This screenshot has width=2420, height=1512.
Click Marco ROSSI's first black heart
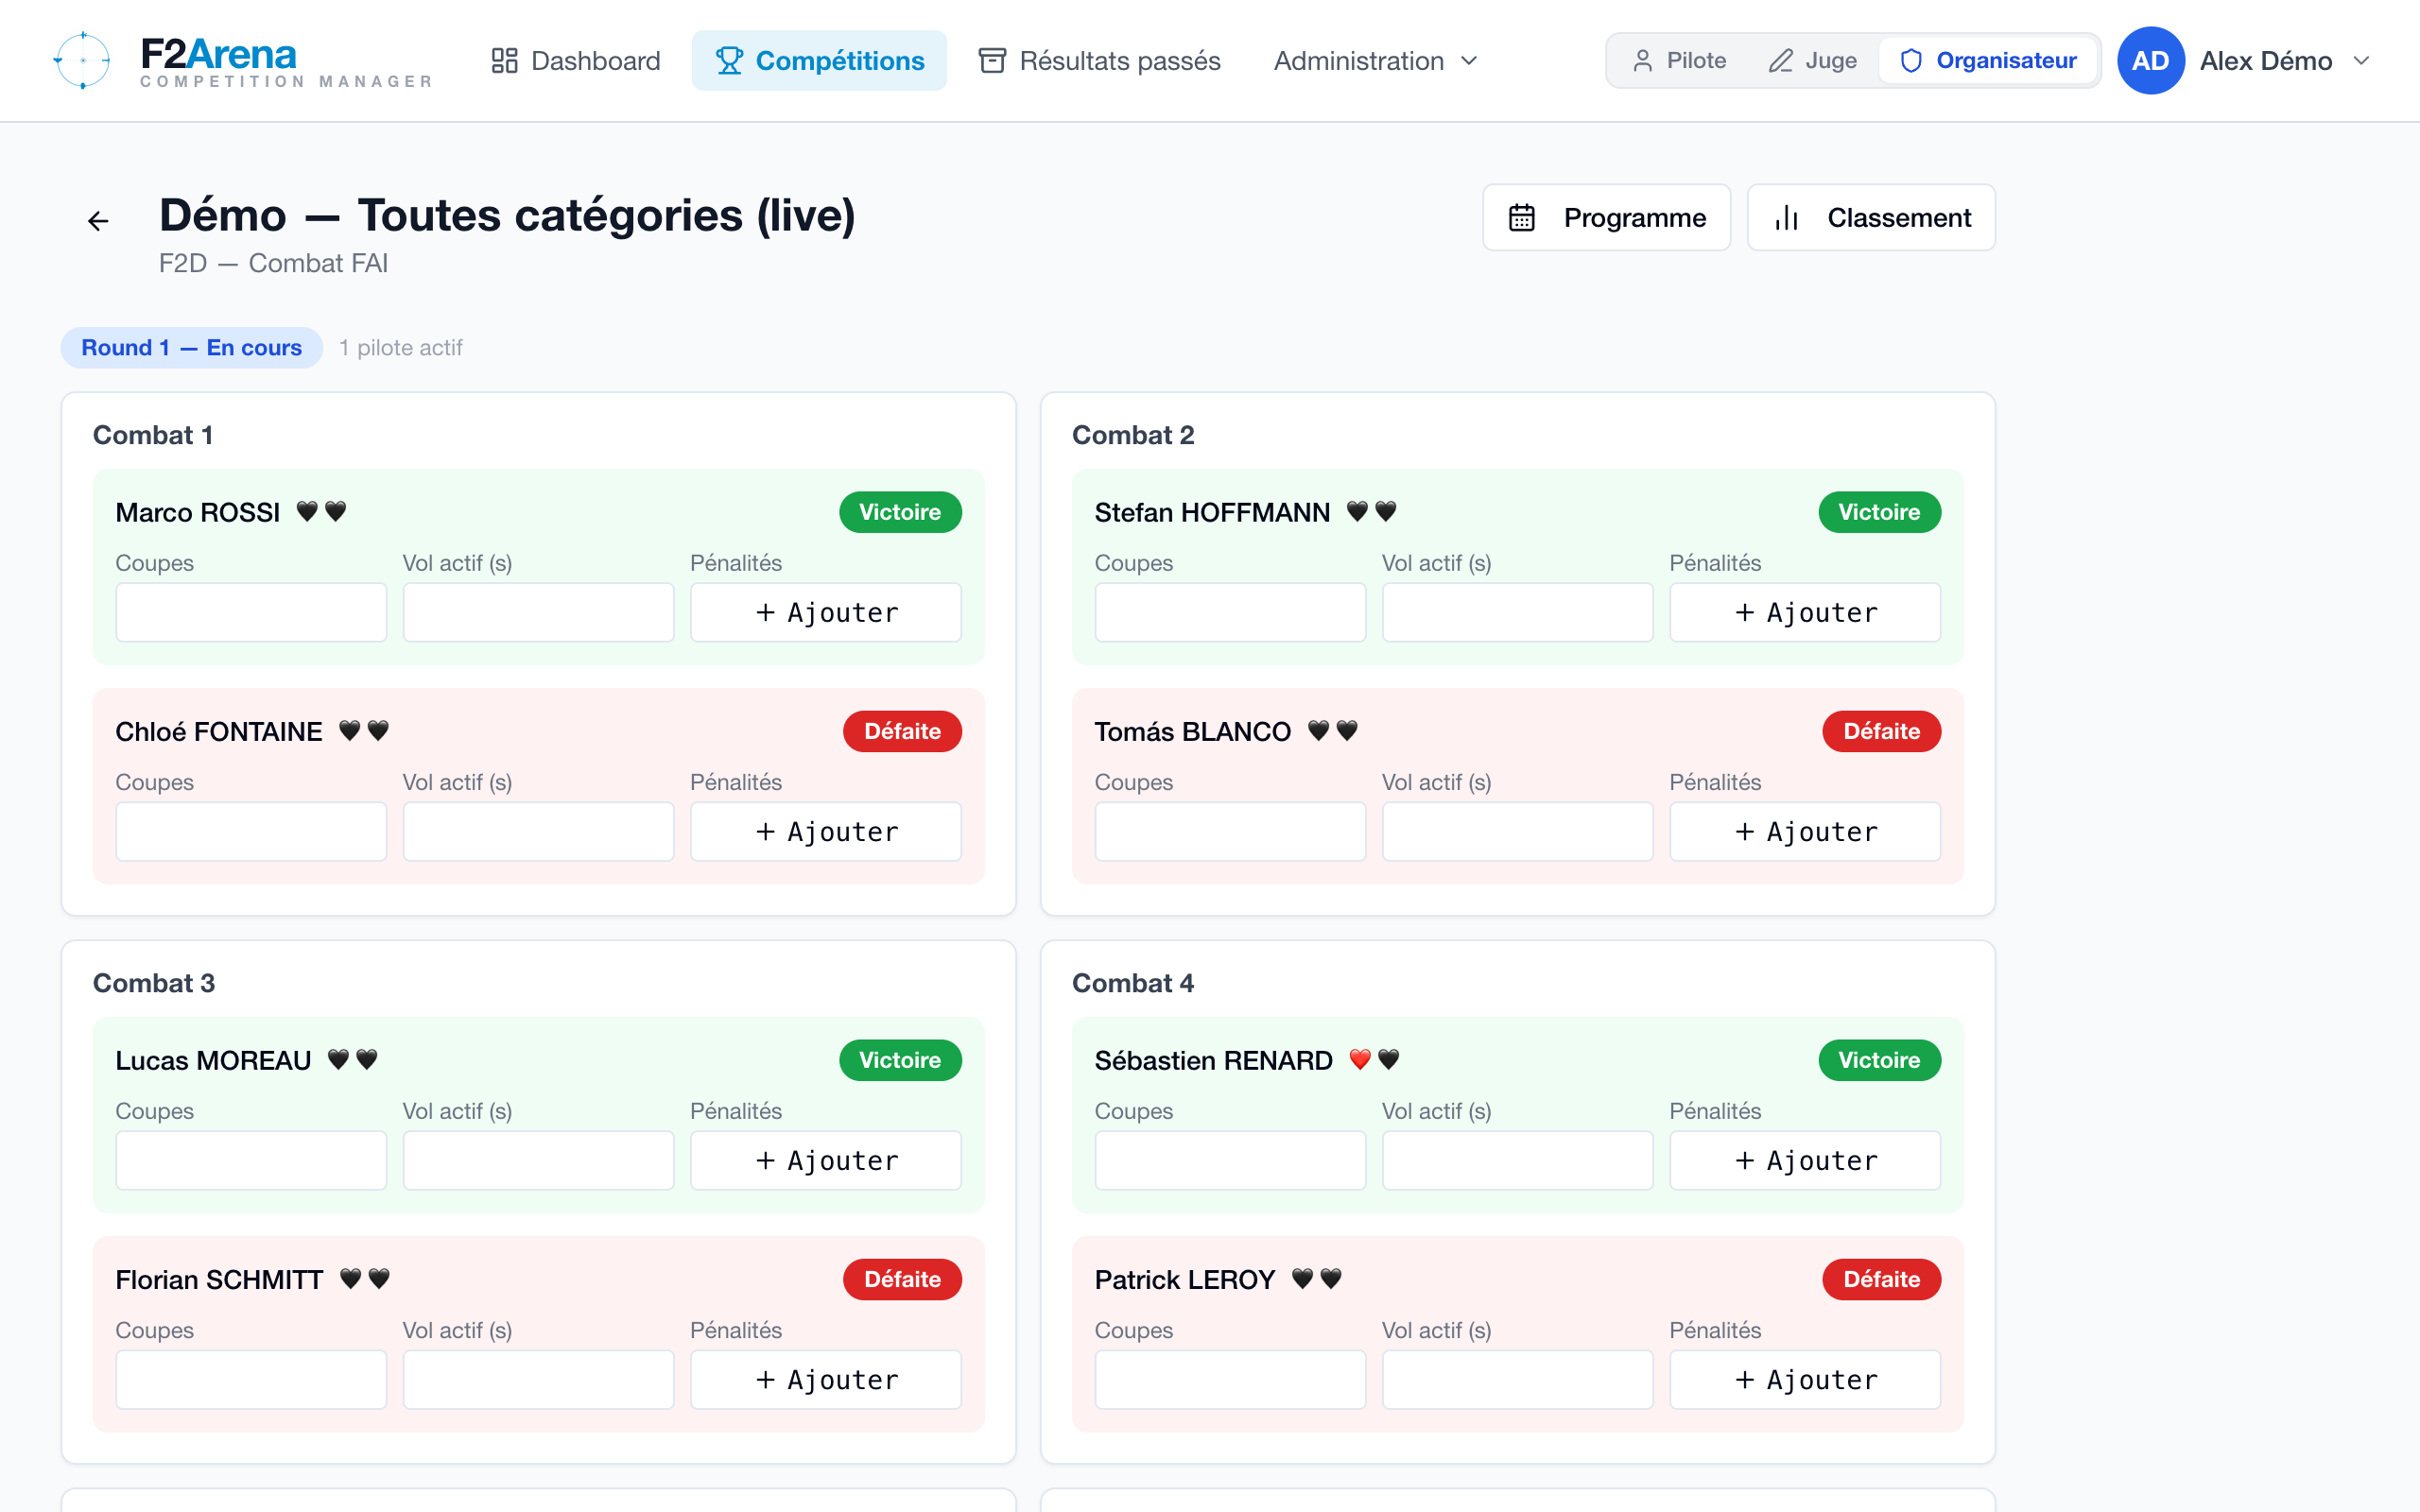pyautogui.click(x=307, y=511)
